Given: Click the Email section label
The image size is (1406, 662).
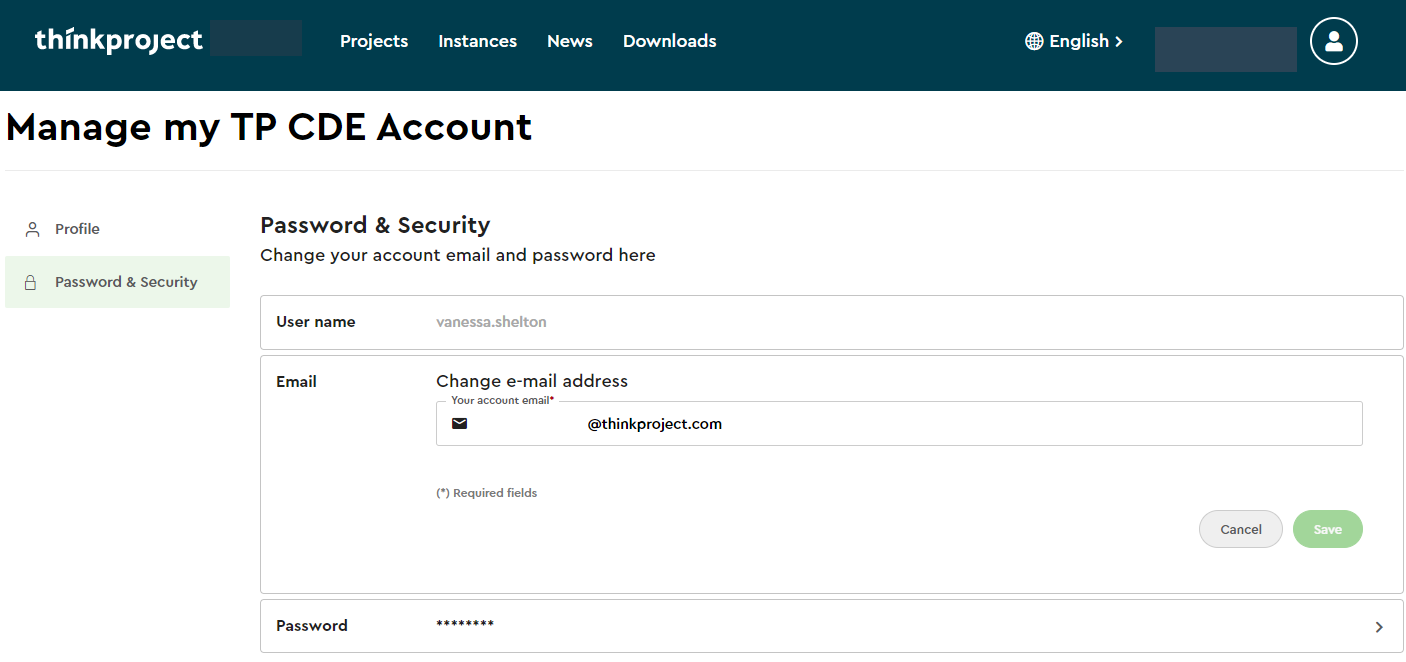Looking at the screenshot, I should click(x=296, y=381).
